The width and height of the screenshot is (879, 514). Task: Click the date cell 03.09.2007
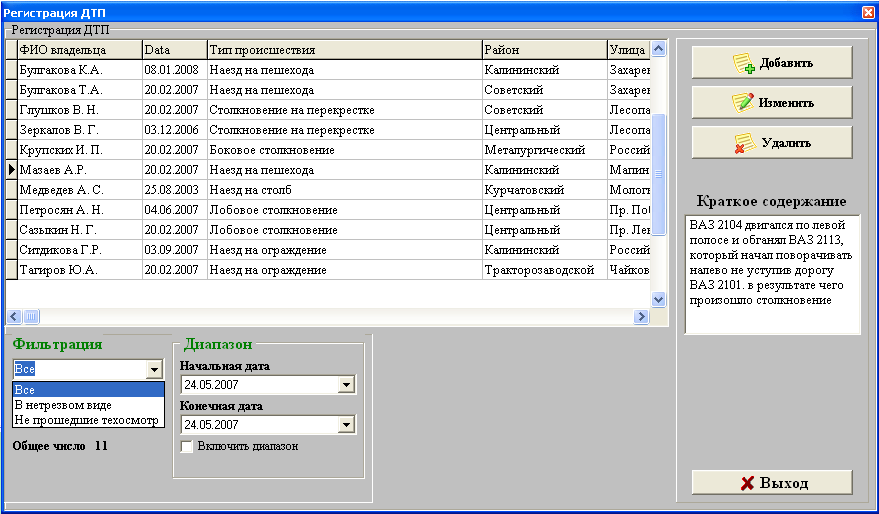(175, 250)
